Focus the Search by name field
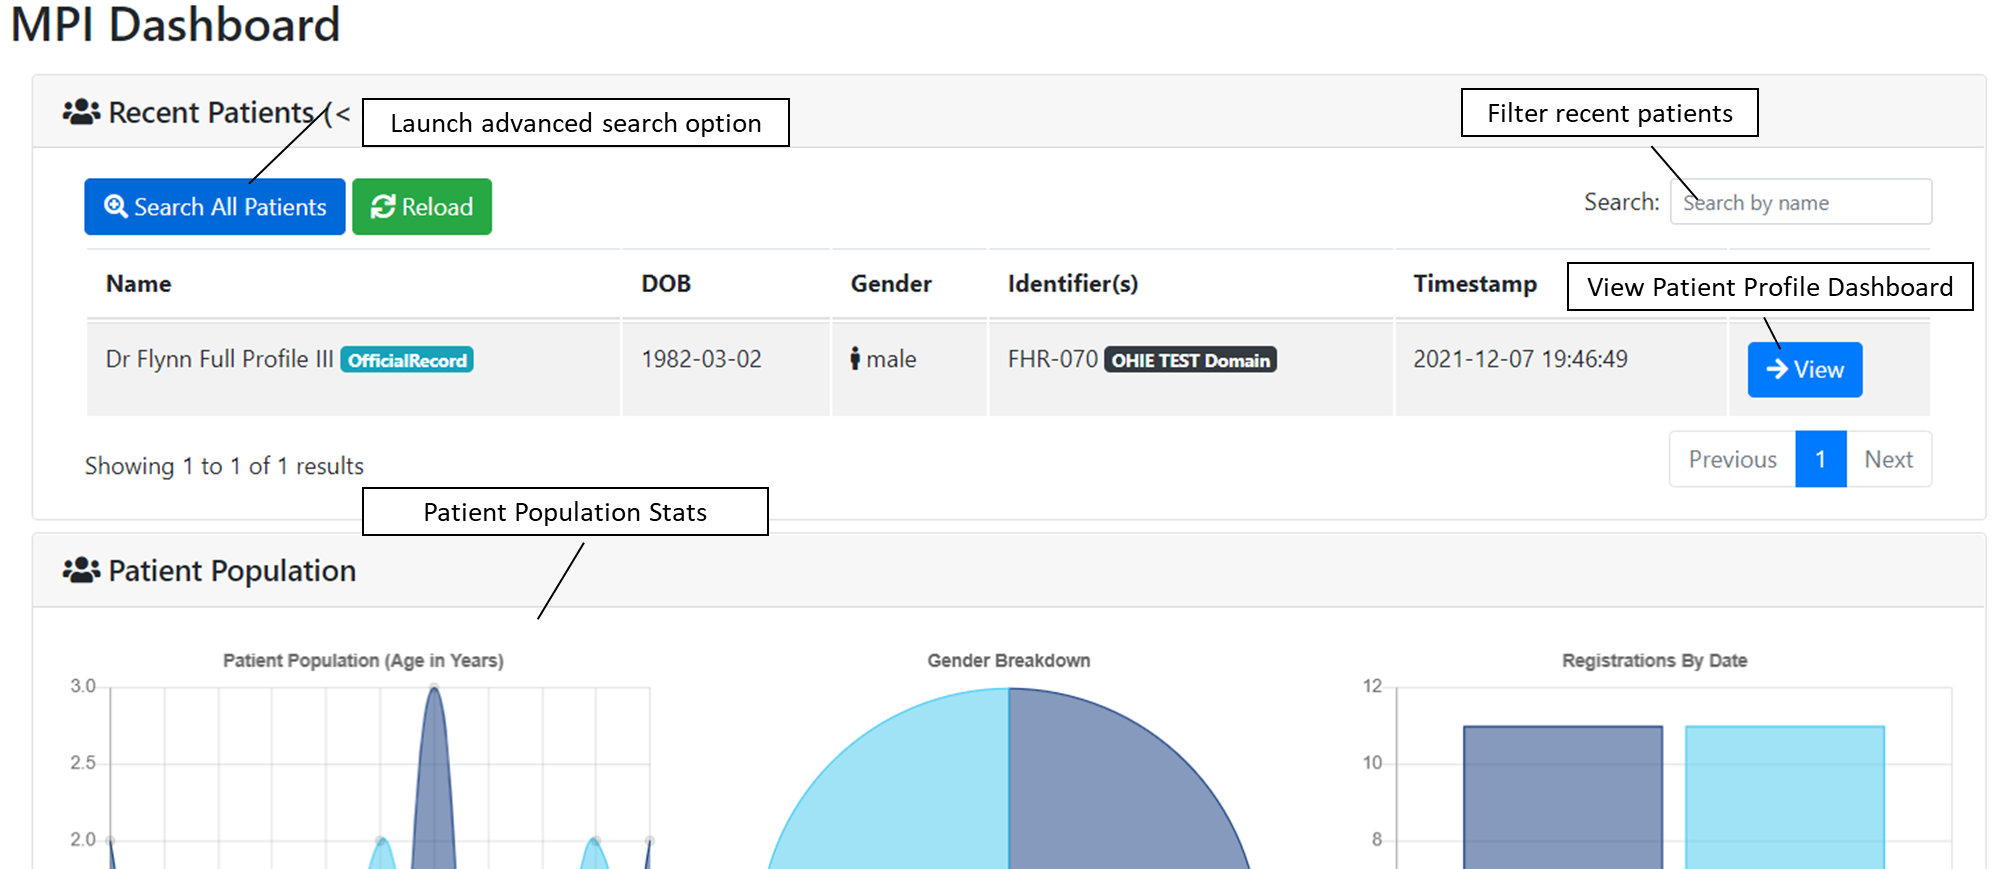 [1801, 202]
